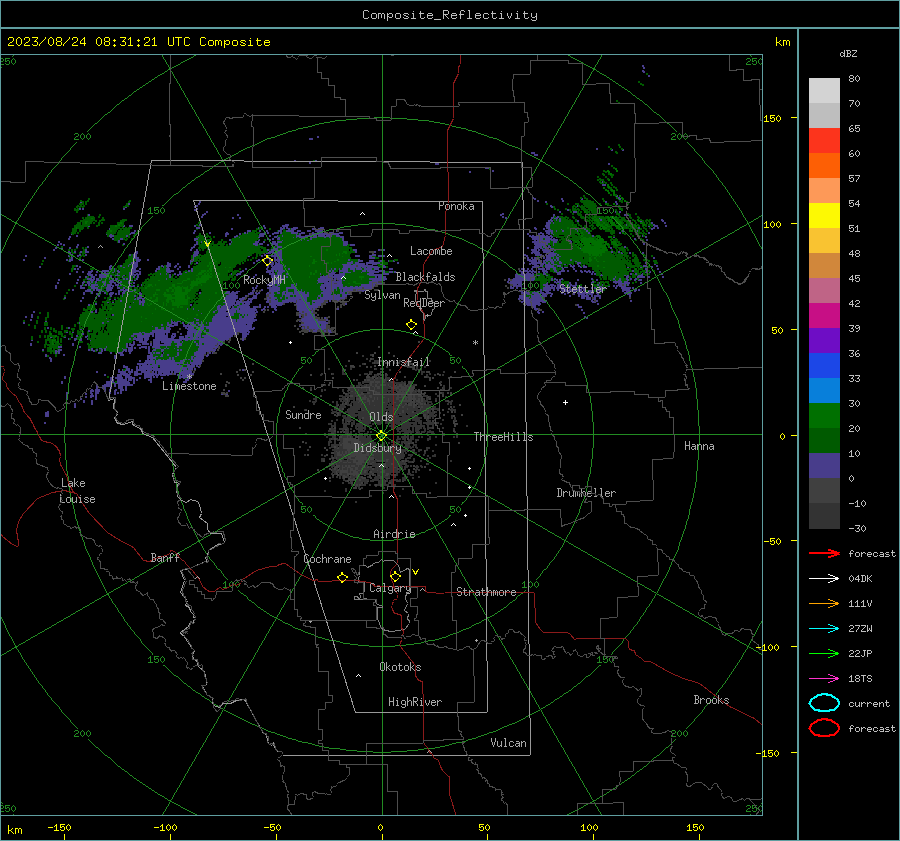Click the HighRiver label

(415, 702)
